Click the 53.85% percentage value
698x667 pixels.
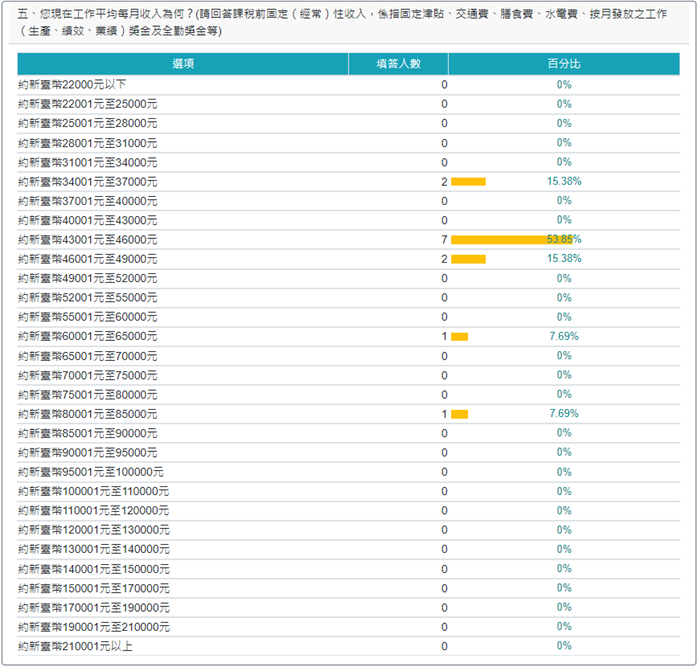[x=564, y=240]
